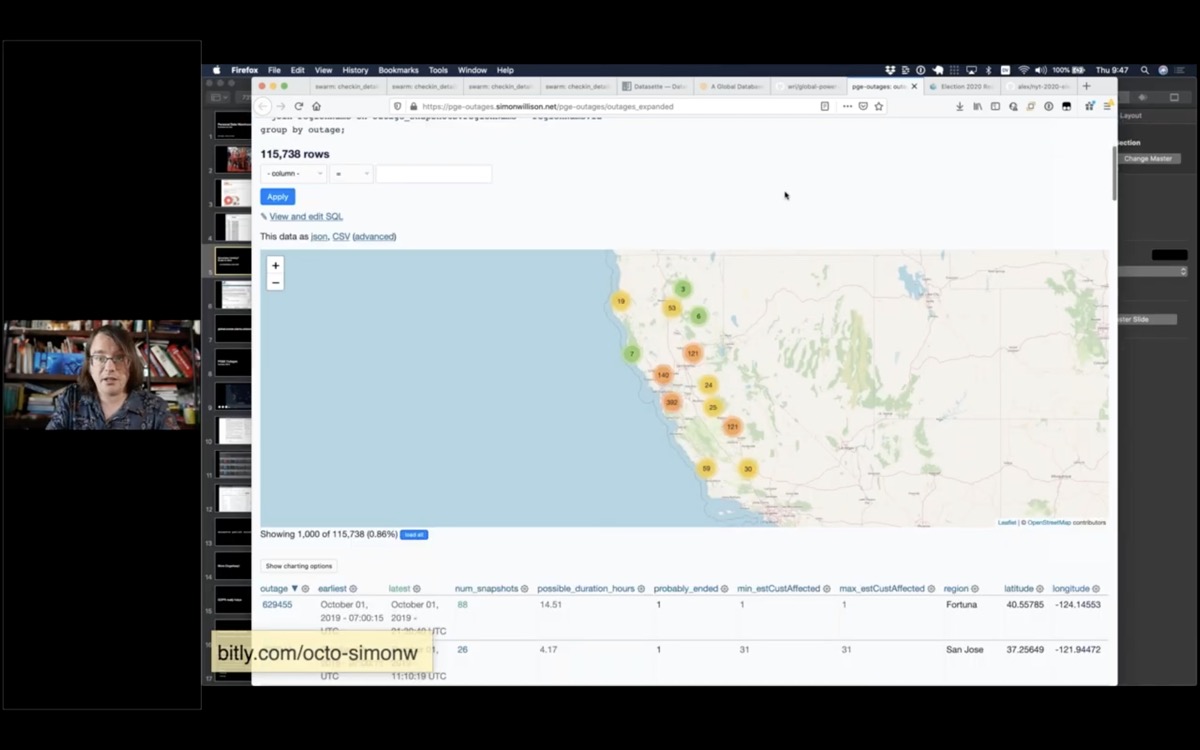Screen dimensions: 1200x750
Task: Go to the browser home page
Action: coord(316,106)
